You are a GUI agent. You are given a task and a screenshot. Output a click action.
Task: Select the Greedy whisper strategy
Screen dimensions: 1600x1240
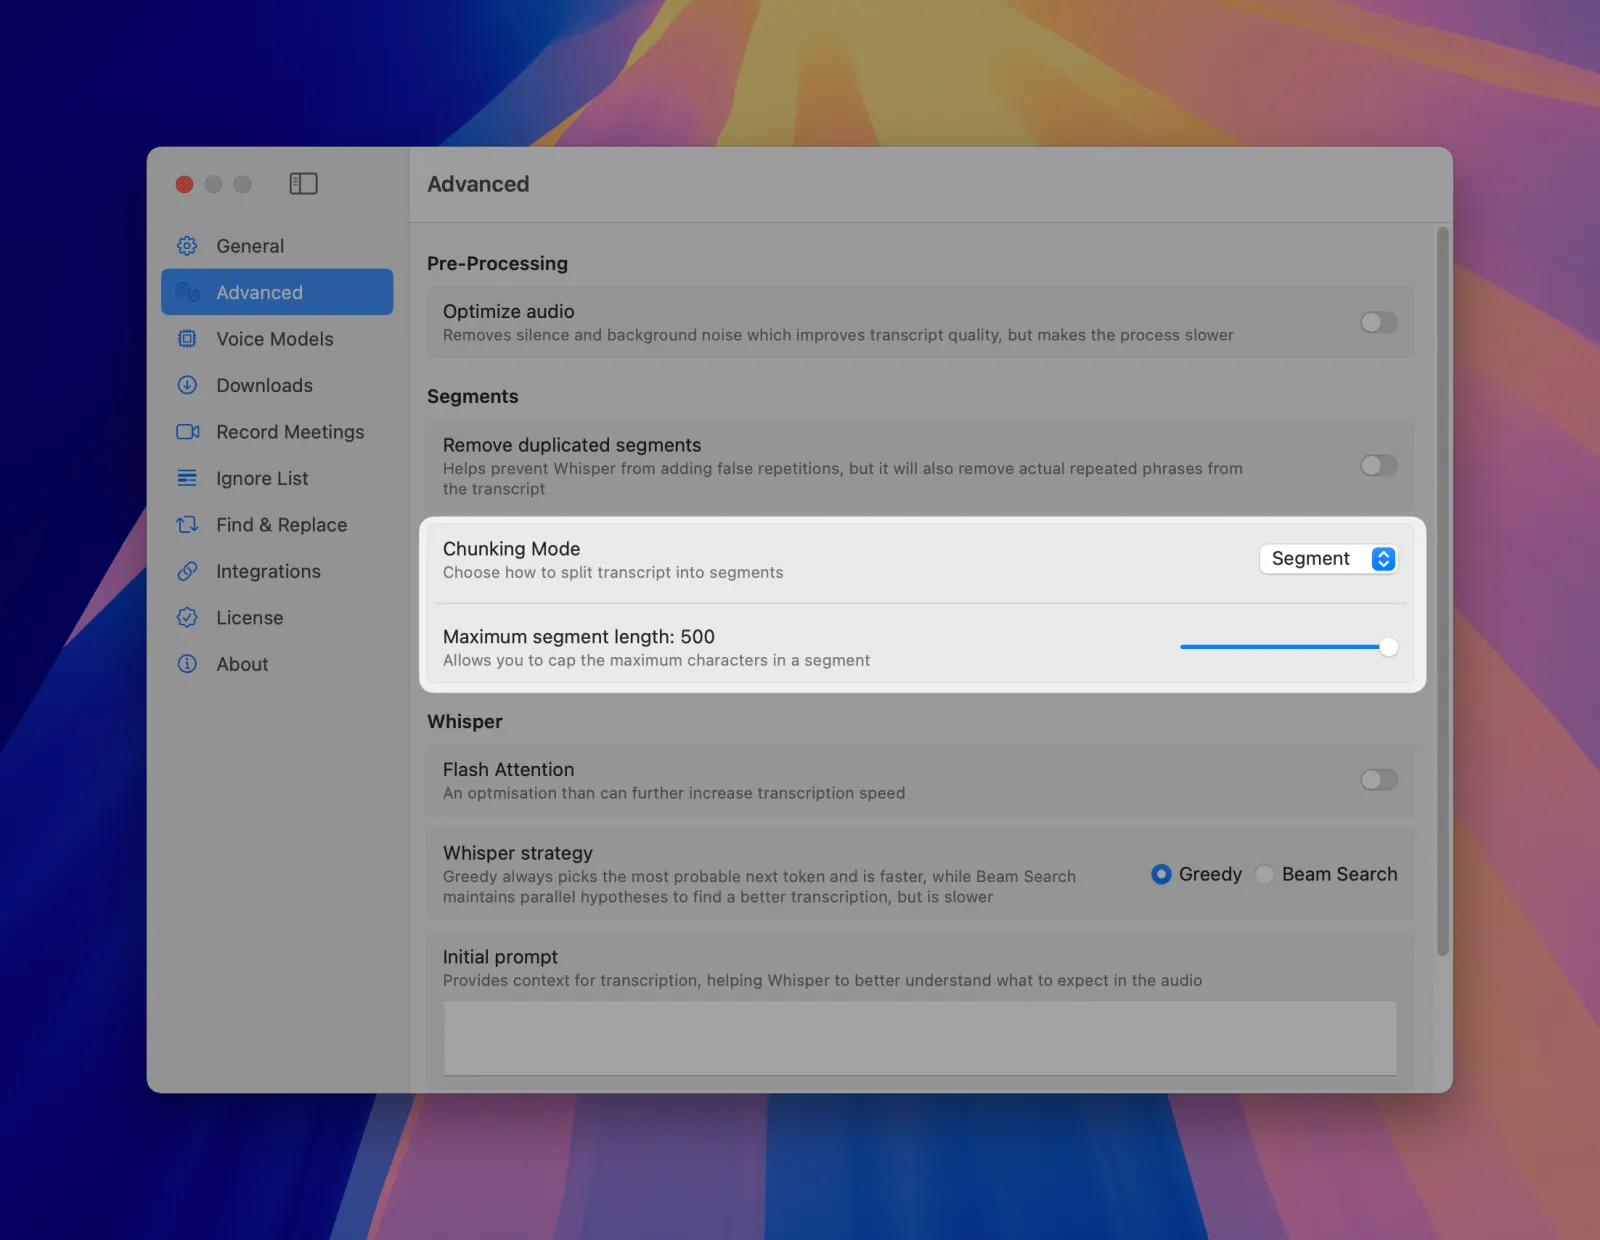click(1161, 874)
